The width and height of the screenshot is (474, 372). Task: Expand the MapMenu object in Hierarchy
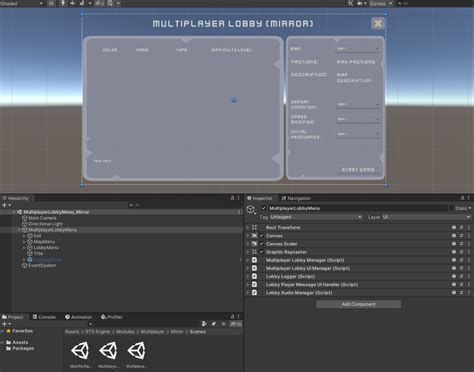[x=24, y=242]
